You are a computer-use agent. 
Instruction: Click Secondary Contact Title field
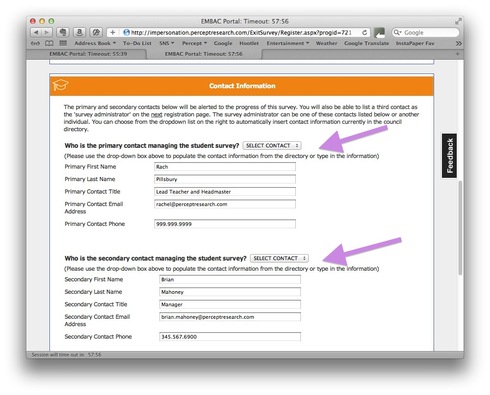point(230,304)
